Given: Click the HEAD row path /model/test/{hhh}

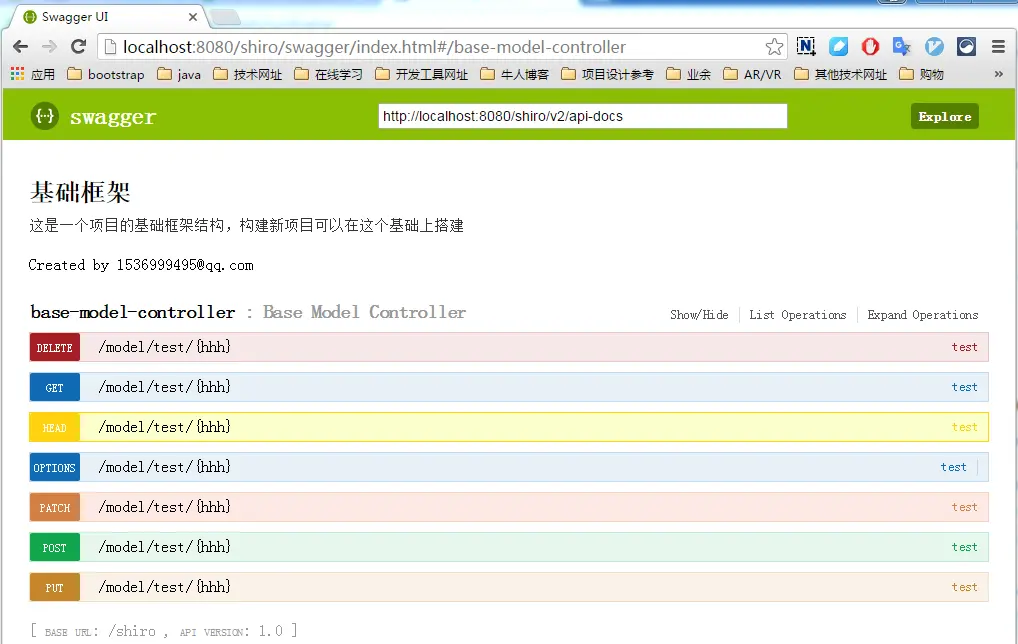Looking at the screenshot, I should click(164, 427).
